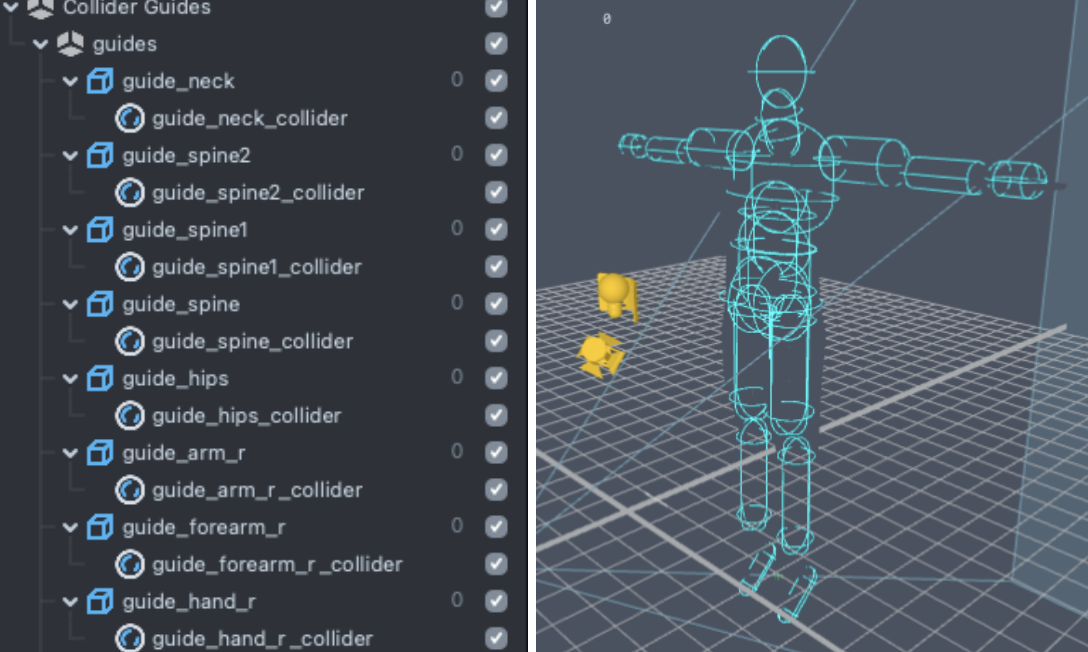Image resolution: width=1088 pixels, height=652 pixels.
Task: Click the guide_forearm_r_collider component icon
Action: pos(130,564)
